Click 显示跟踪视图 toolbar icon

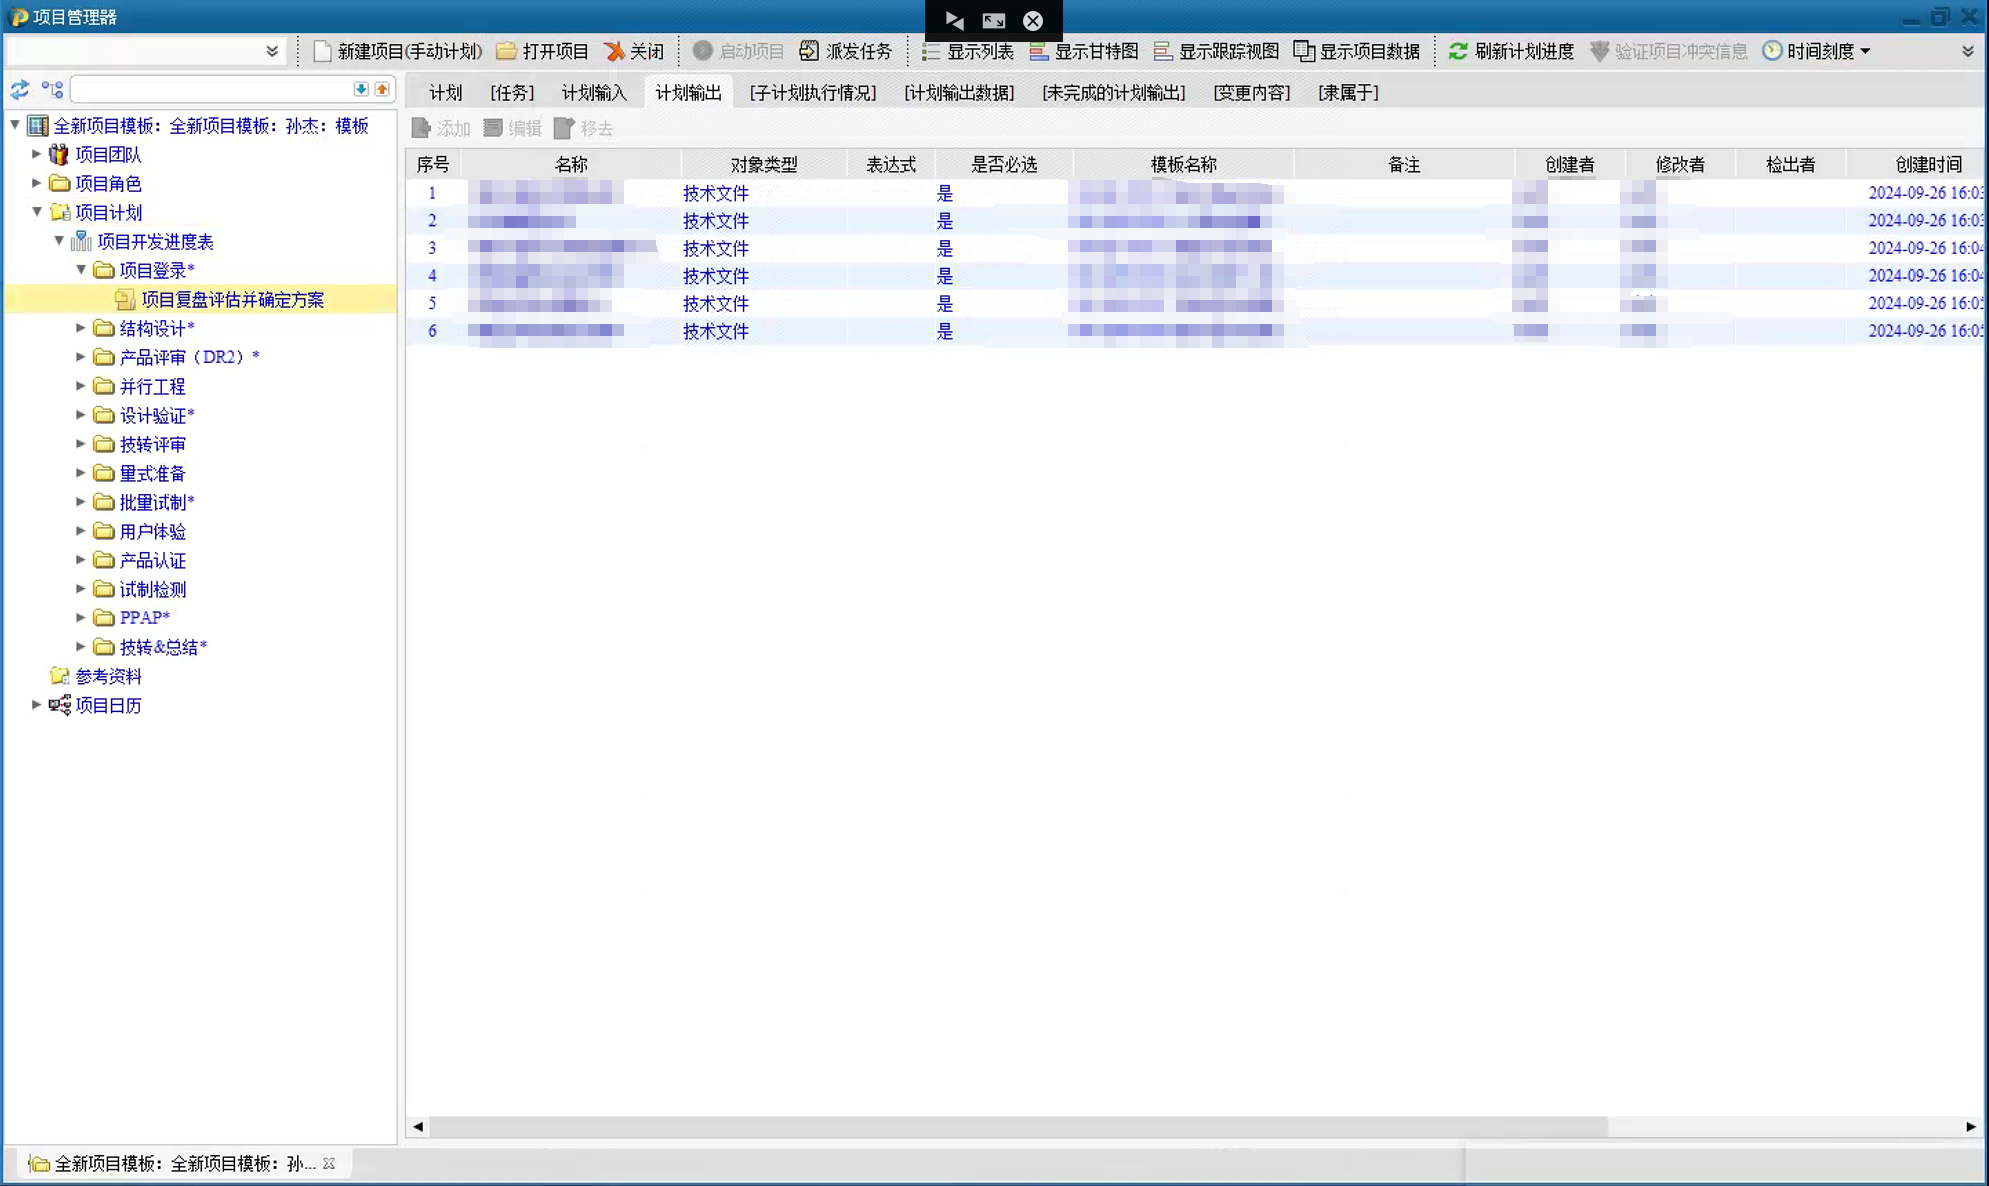1163,51
